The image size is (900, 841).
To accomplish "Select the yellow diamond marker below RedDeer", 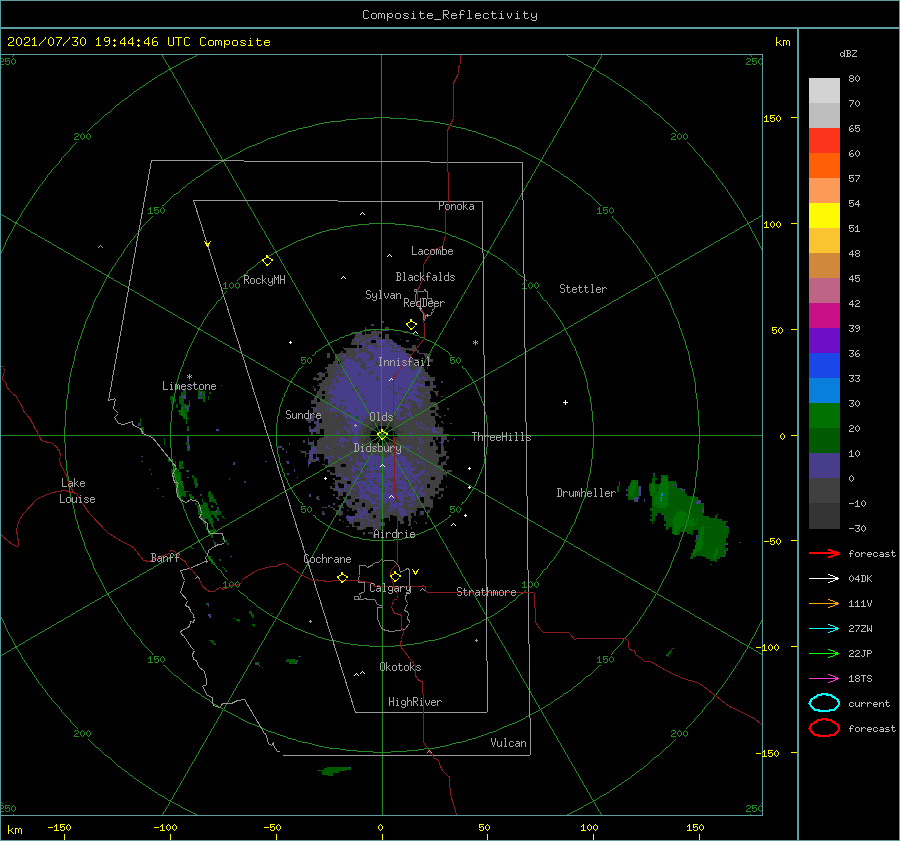I will tap(411, 325).
